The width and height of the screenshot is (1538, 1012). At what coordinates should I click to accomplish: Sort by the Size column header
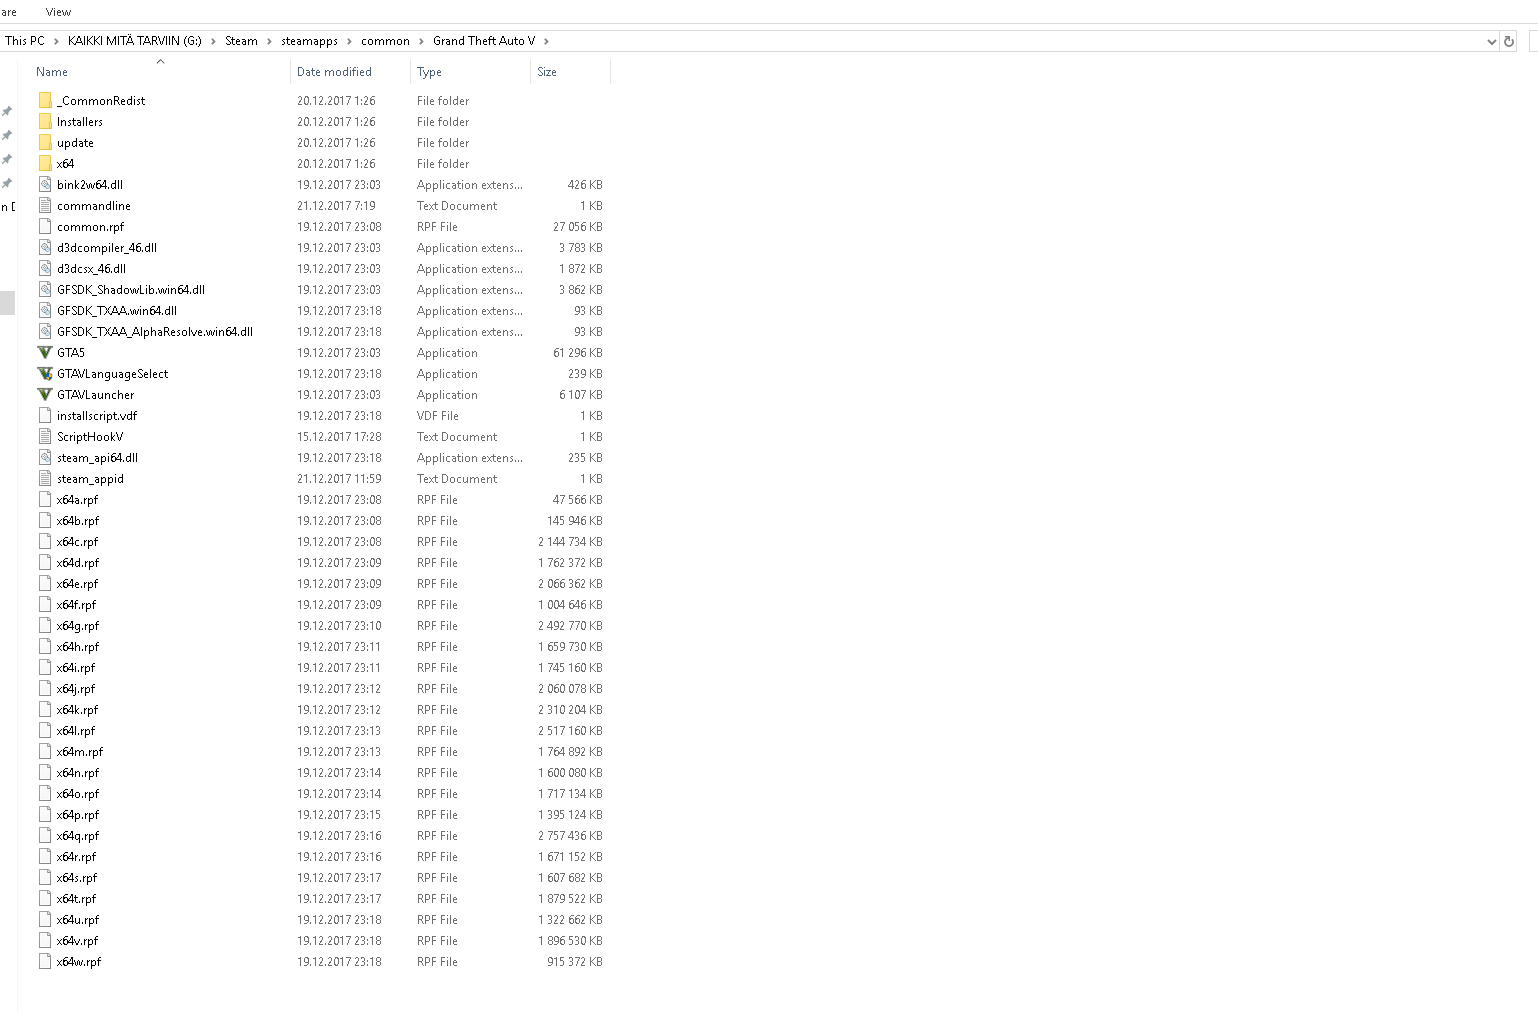[547, 72]
